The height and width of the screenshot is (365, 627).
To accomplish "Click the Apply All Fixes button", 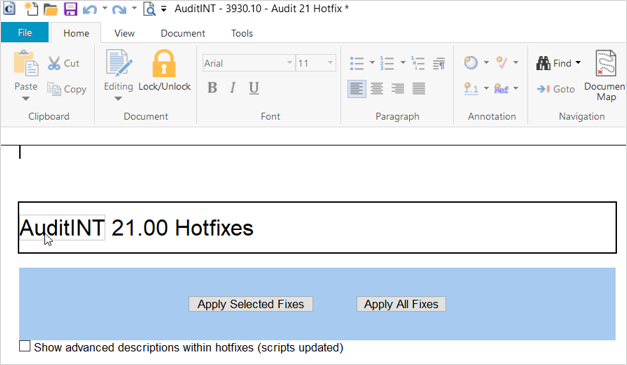I will (x=401, y=304).
